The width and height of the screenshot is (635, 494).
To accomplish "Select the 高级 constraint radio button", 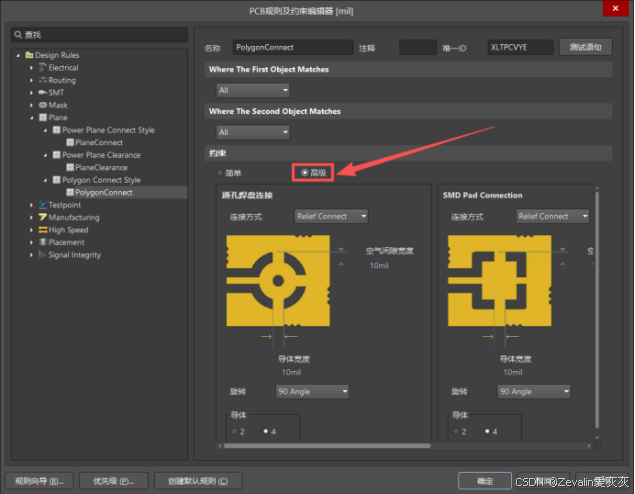I will (x=305, y=173).
